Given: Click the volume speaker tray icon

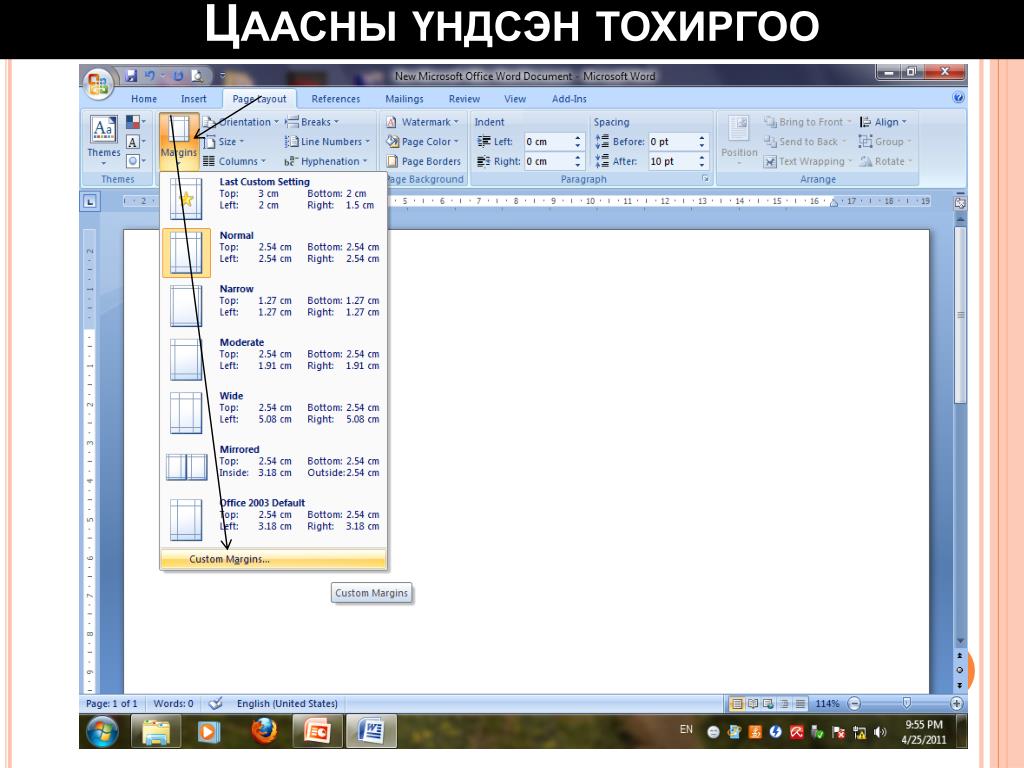Looking at the screenshot, I should coord(880,732).
